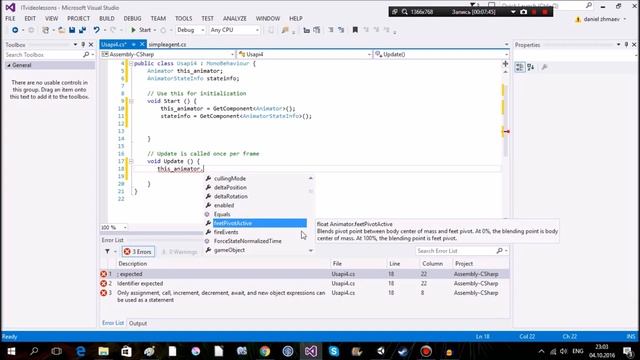The image size is (640, 360).
Task: Collapse the General group in Toolbox
Action: click(9, 65)
